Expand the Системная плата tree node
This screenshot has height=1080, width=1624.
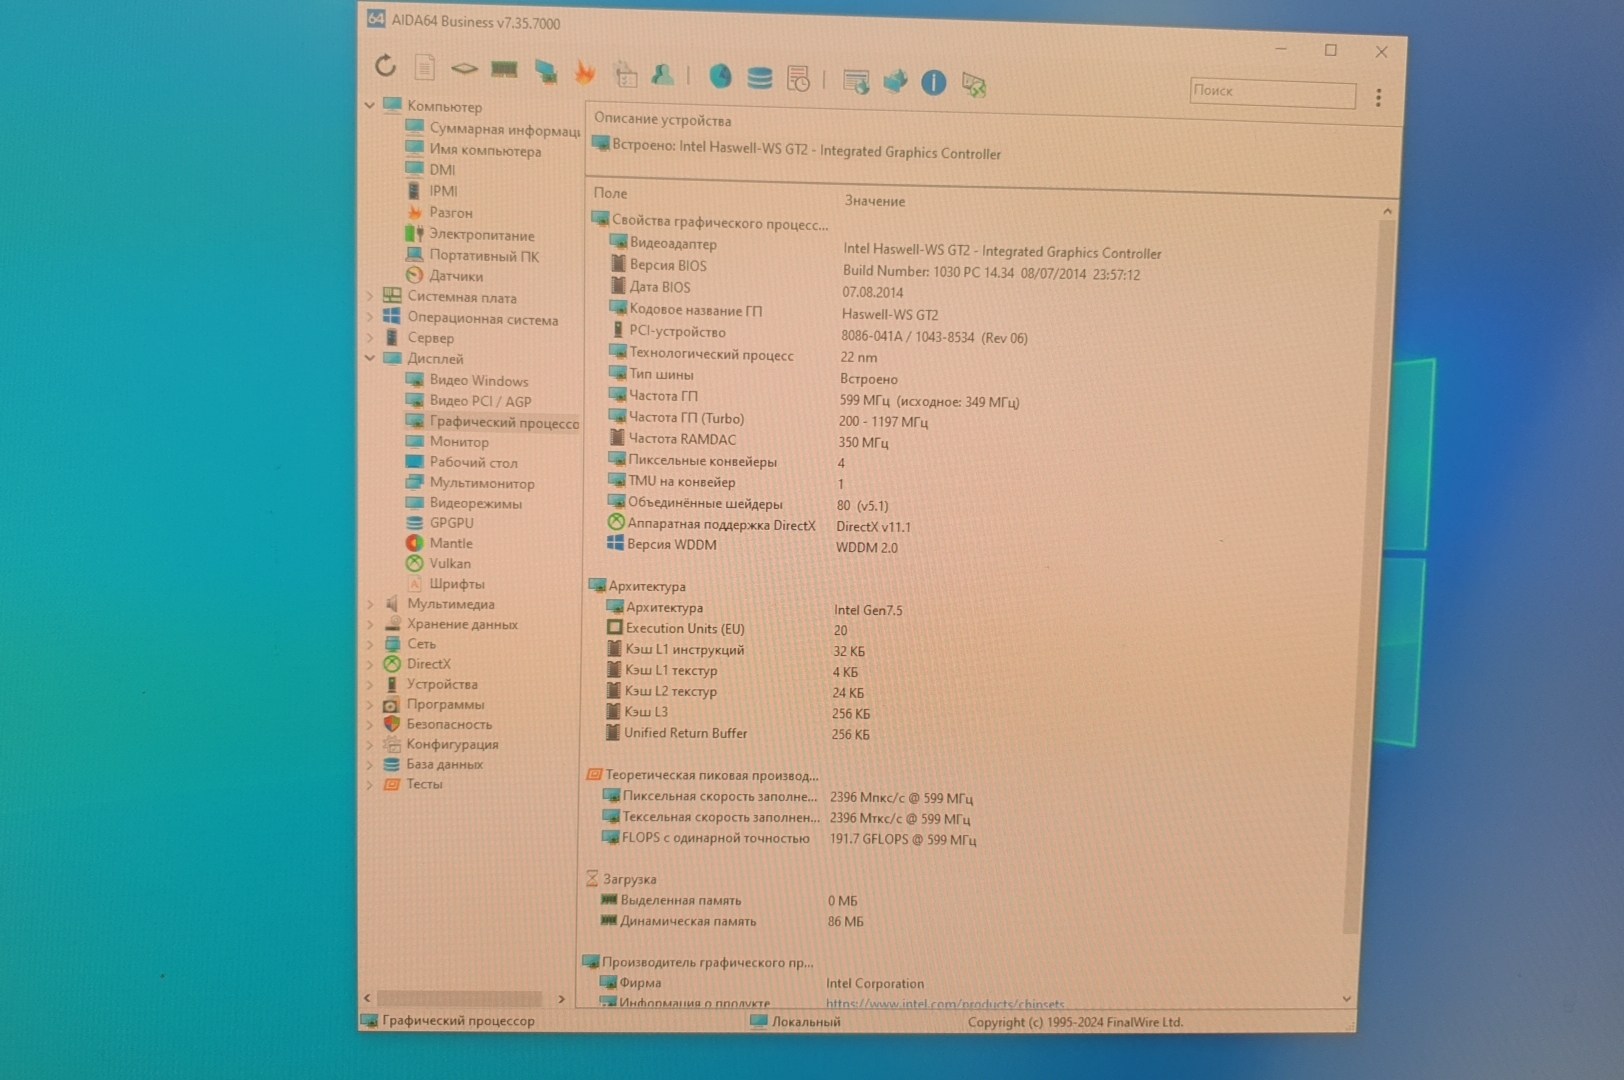(x=370, y=296)
